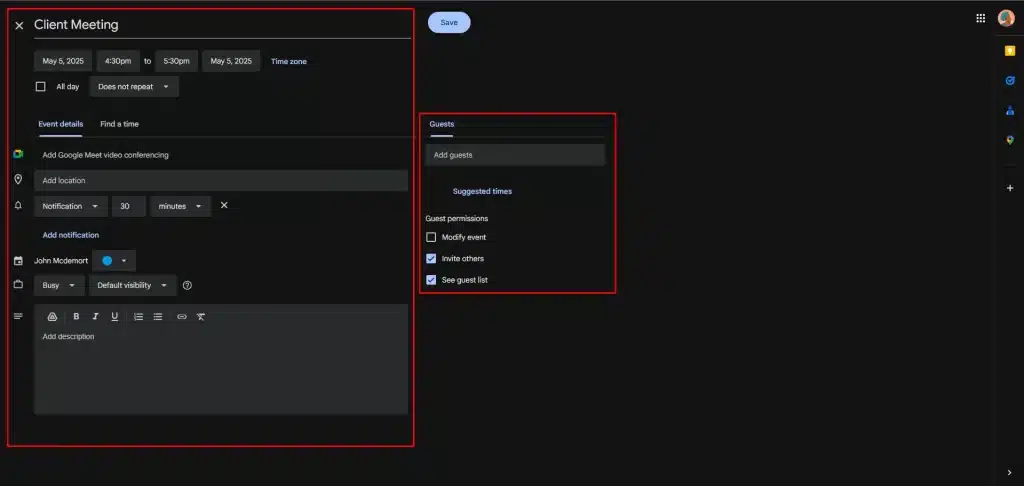Open the Does not repeat dropdown
Image resolution: width=1024 pixels, height=486 pixels.
pyautogui.click(x=134, y=87)
